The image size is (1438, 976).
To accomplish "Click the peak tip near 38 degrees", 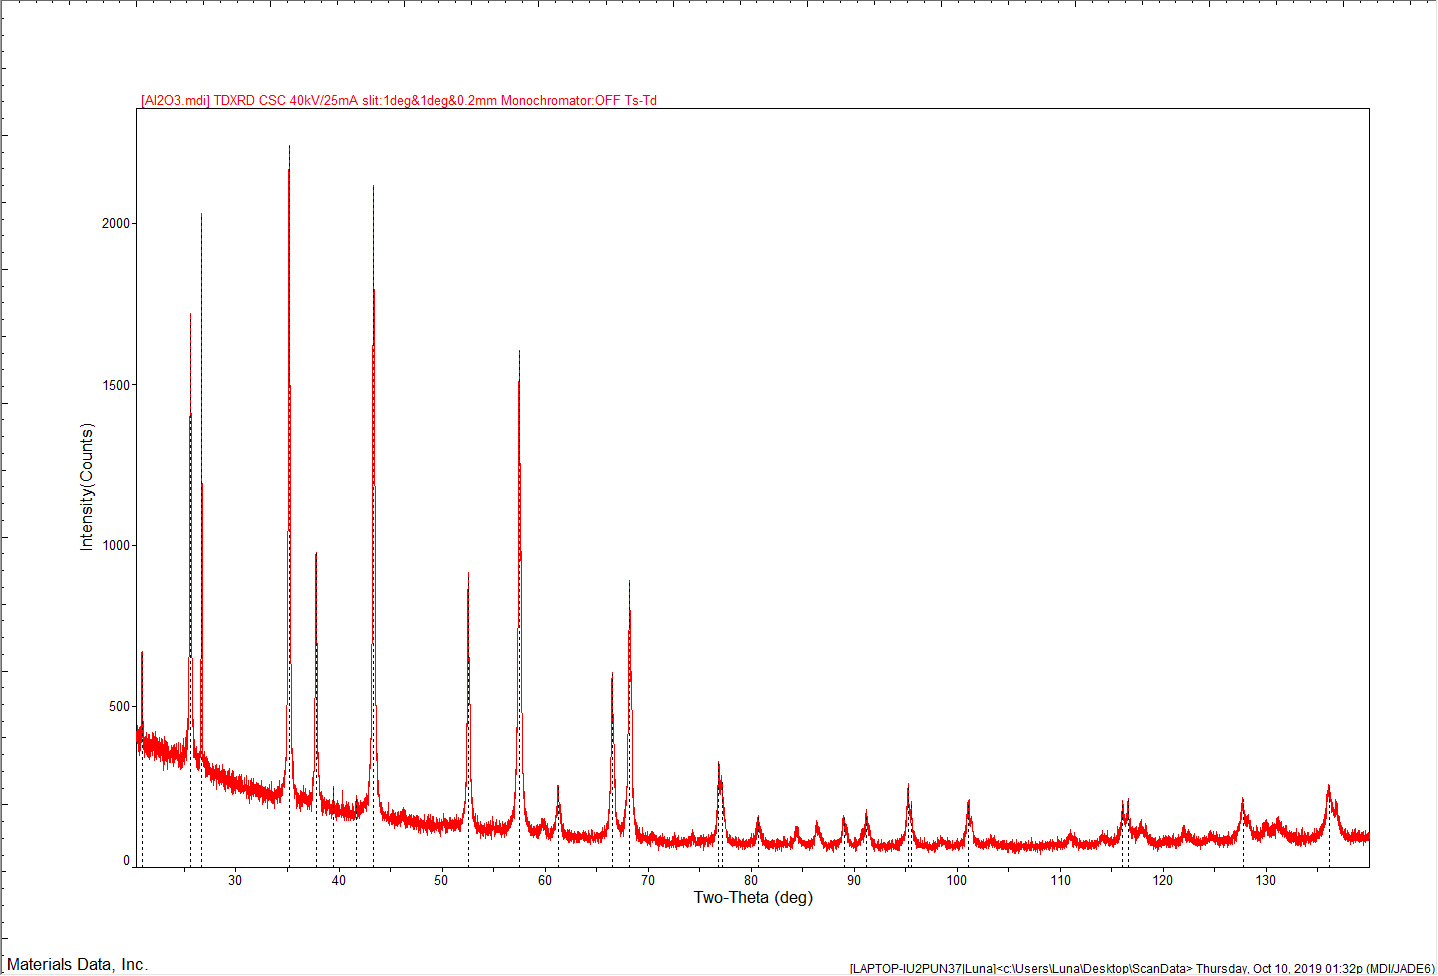I will [x=316, y=555].
